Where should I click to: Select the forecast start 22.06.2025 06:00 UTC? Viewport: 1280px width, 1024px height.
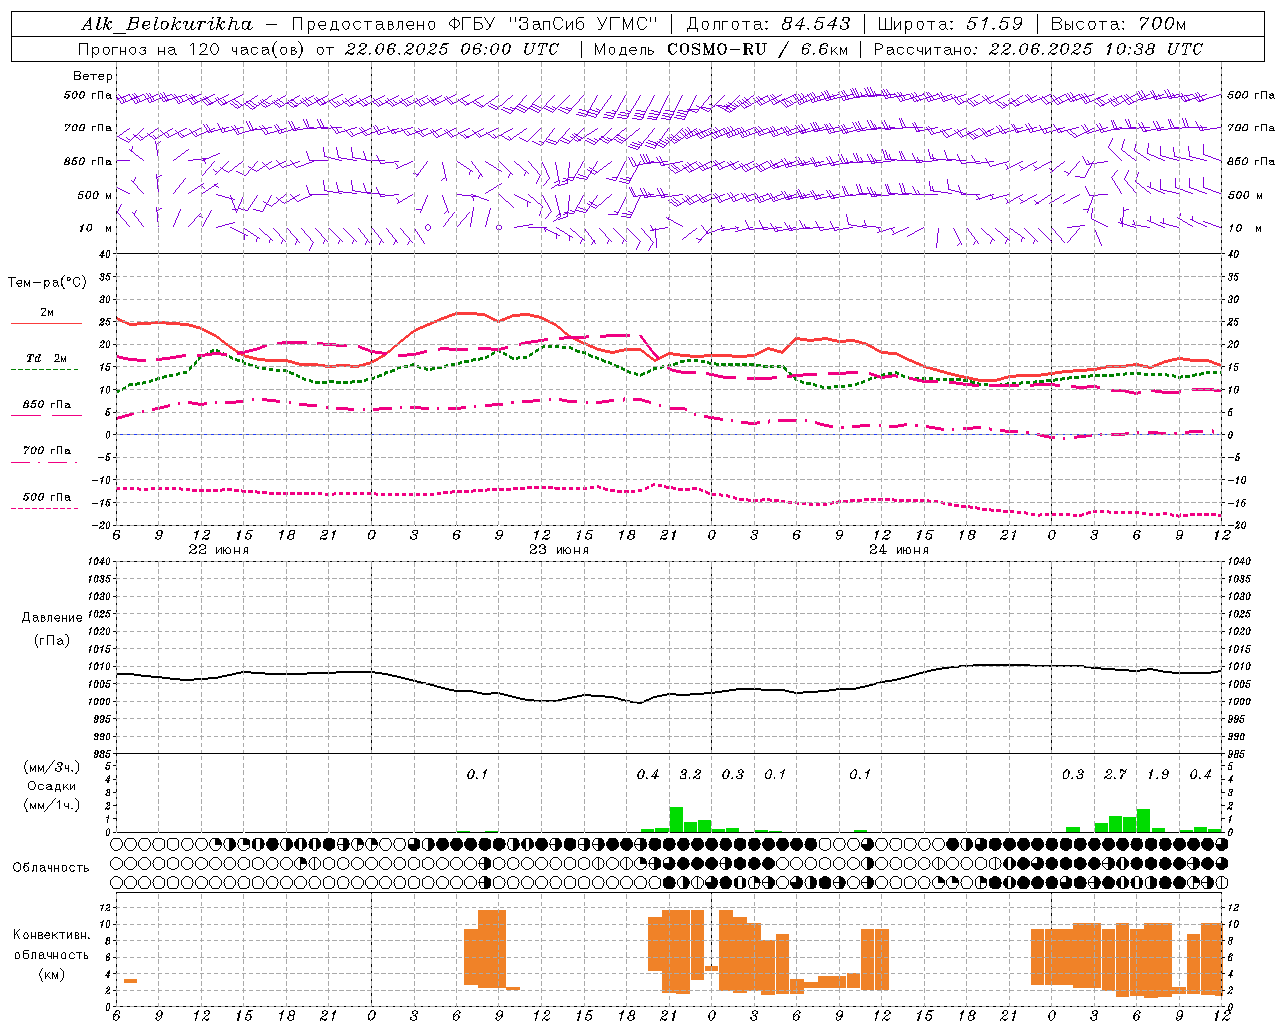[x=451, y=49]
